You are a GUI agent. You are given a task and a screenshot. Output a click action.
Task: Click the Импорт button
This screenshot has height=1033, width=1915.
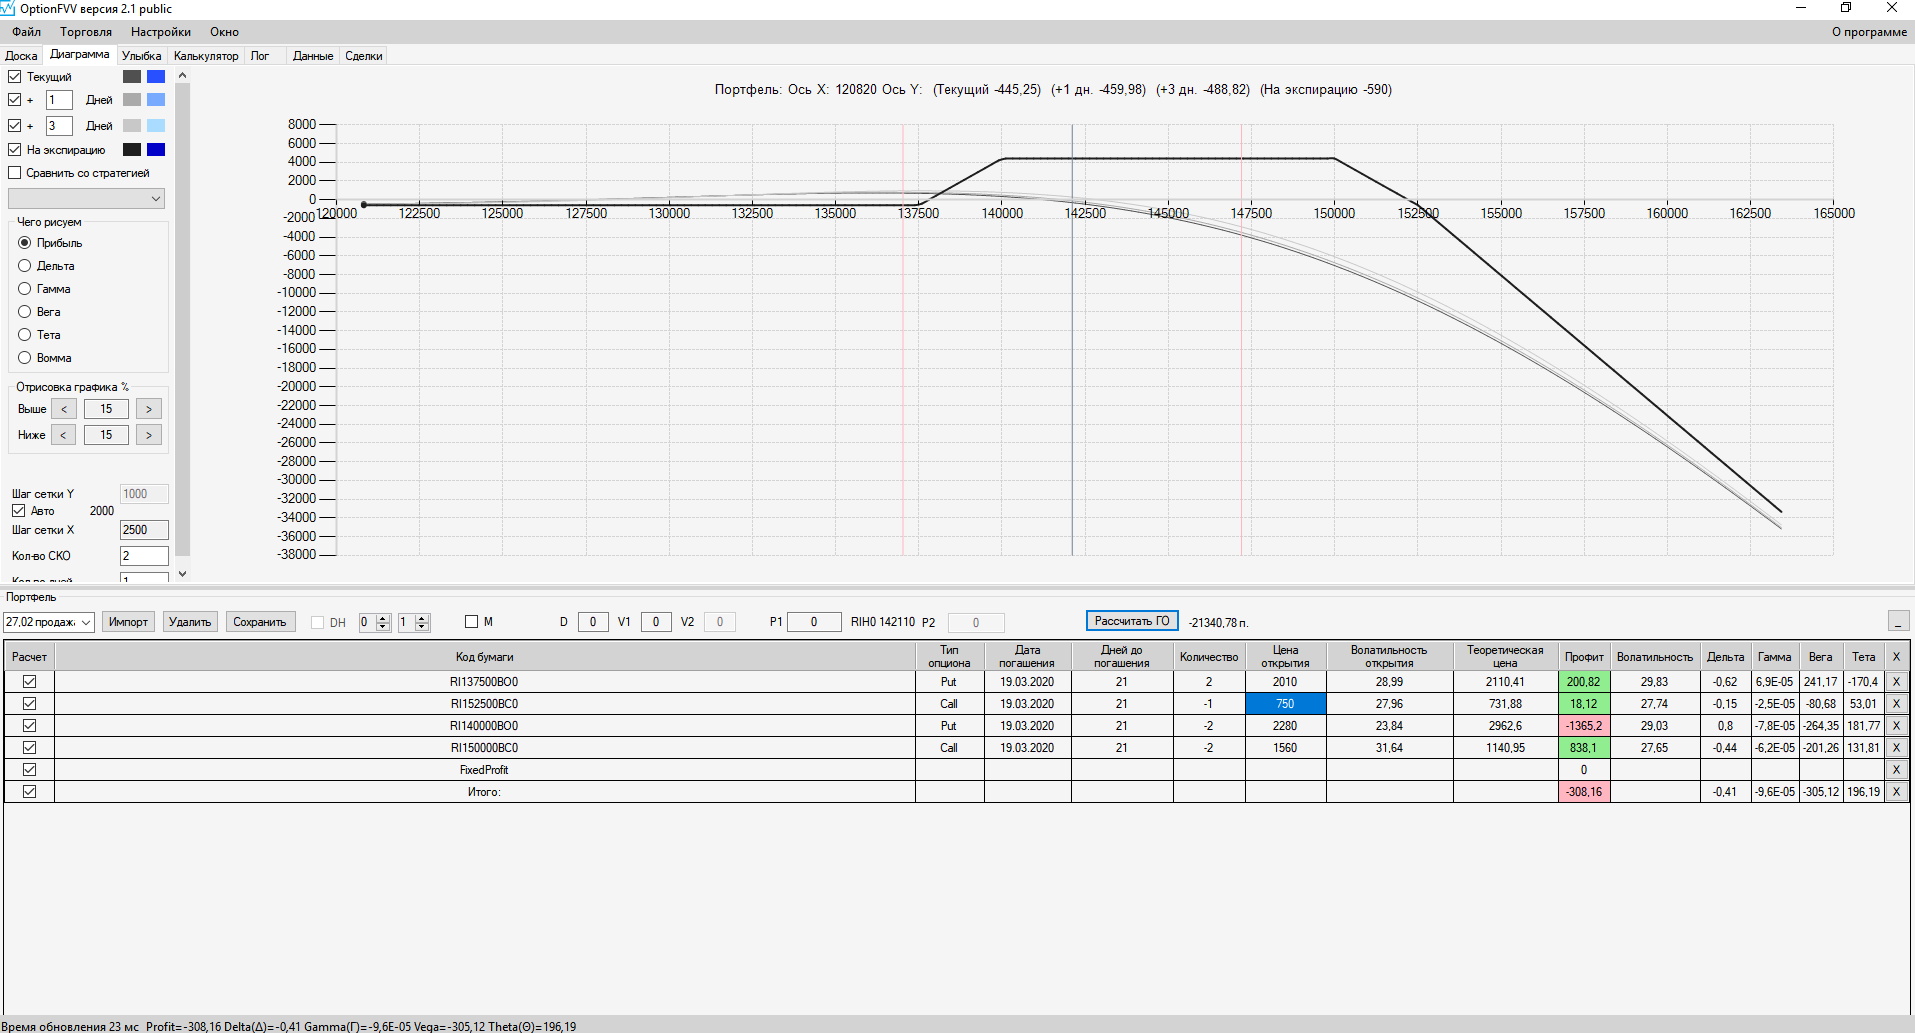[128, 622]
